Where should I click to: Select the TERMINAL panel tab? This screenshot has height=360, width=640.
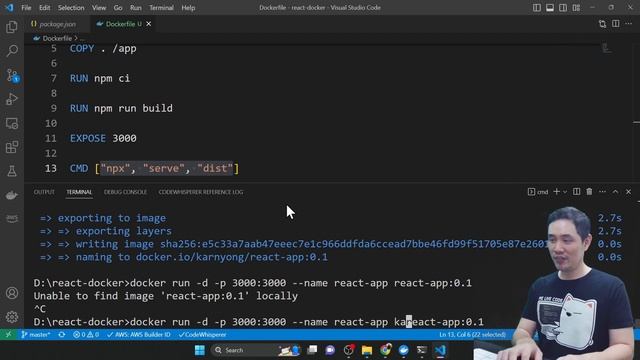click(x=79, y=192)
